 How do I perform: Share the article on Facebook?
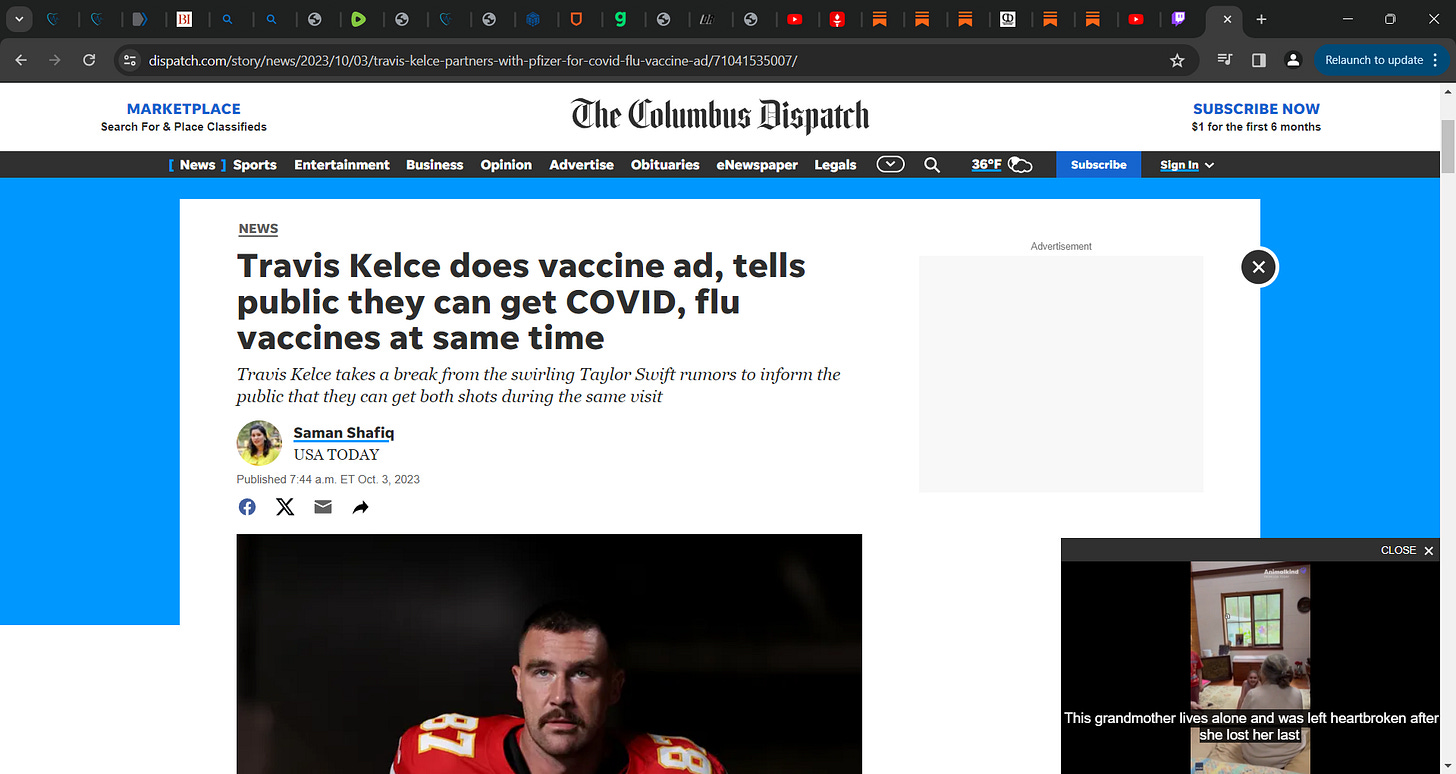pyautogui.click(x=247, y=507)
